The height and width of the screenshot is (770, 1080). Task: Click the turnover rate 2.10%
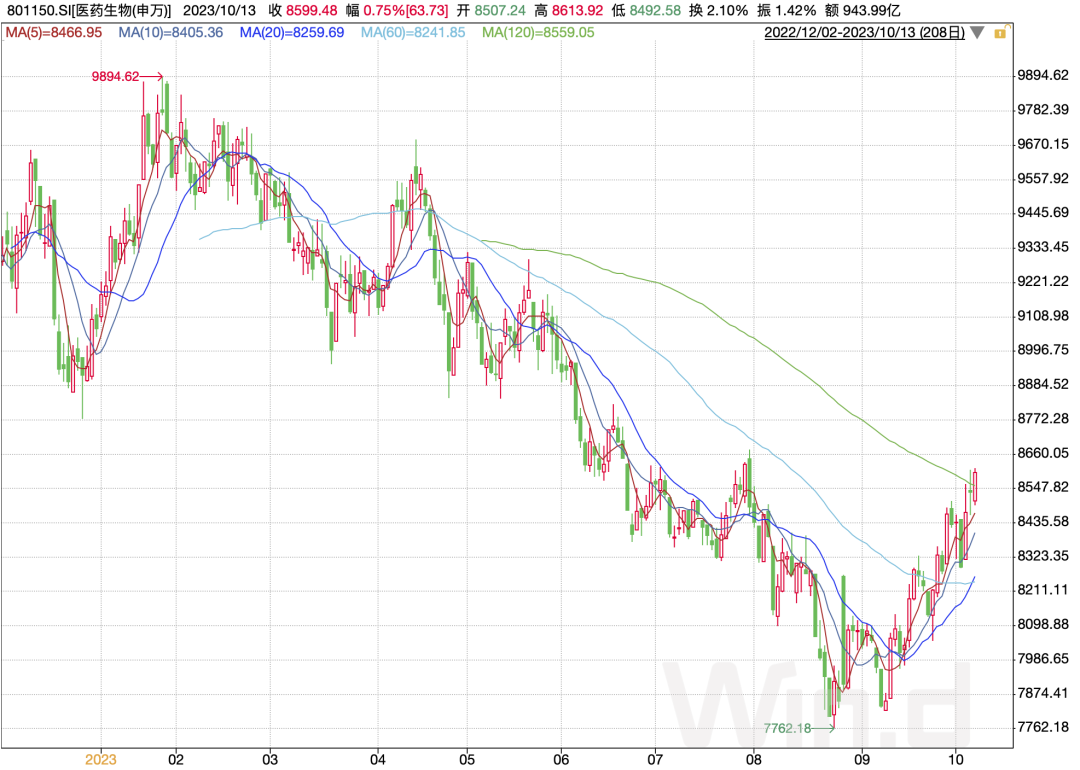click(726, 11)
